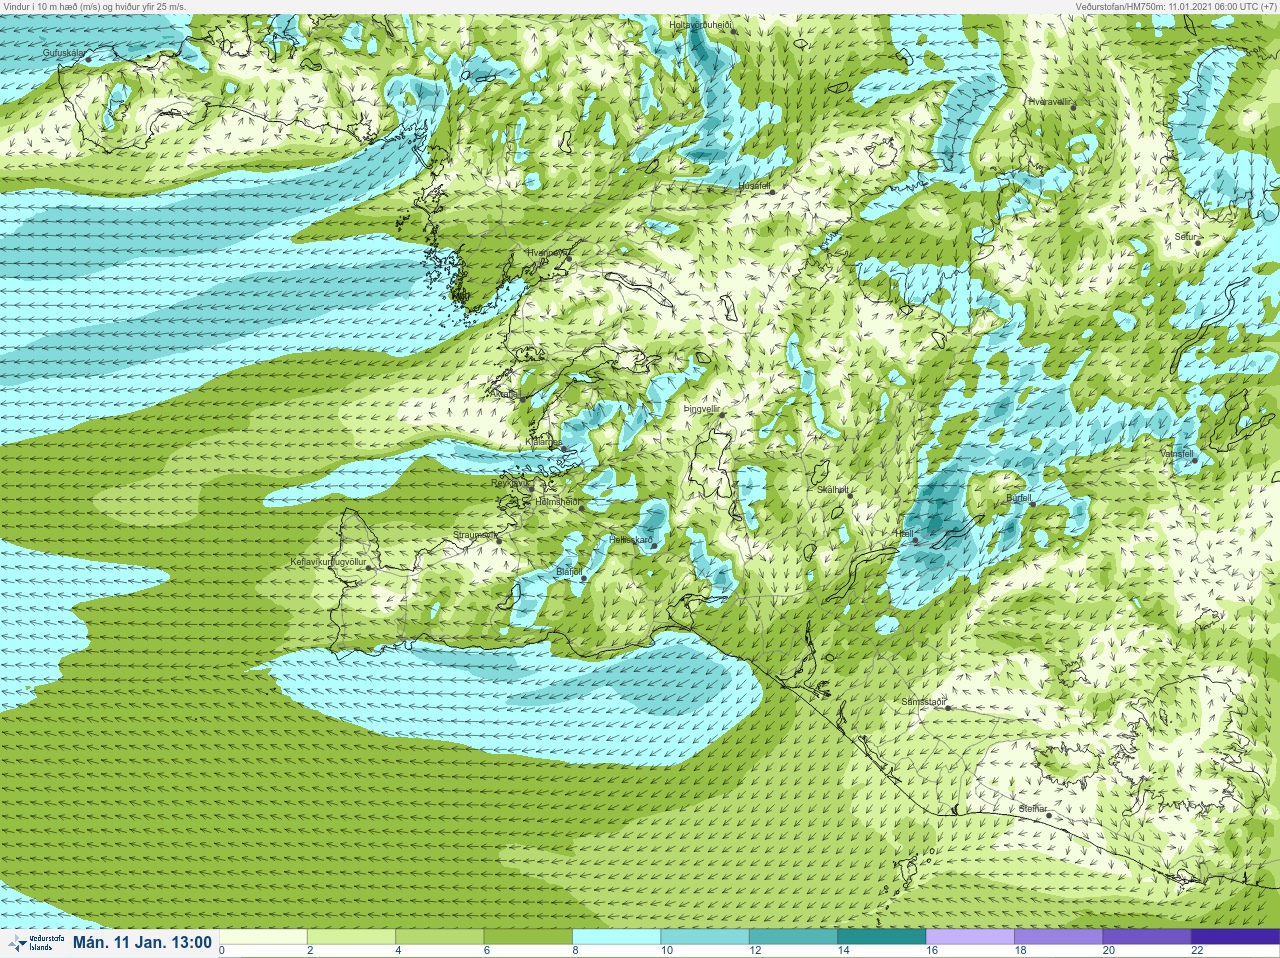Click the Hveravellir station marker
Screen dimensions: 1280x958
1074,107
